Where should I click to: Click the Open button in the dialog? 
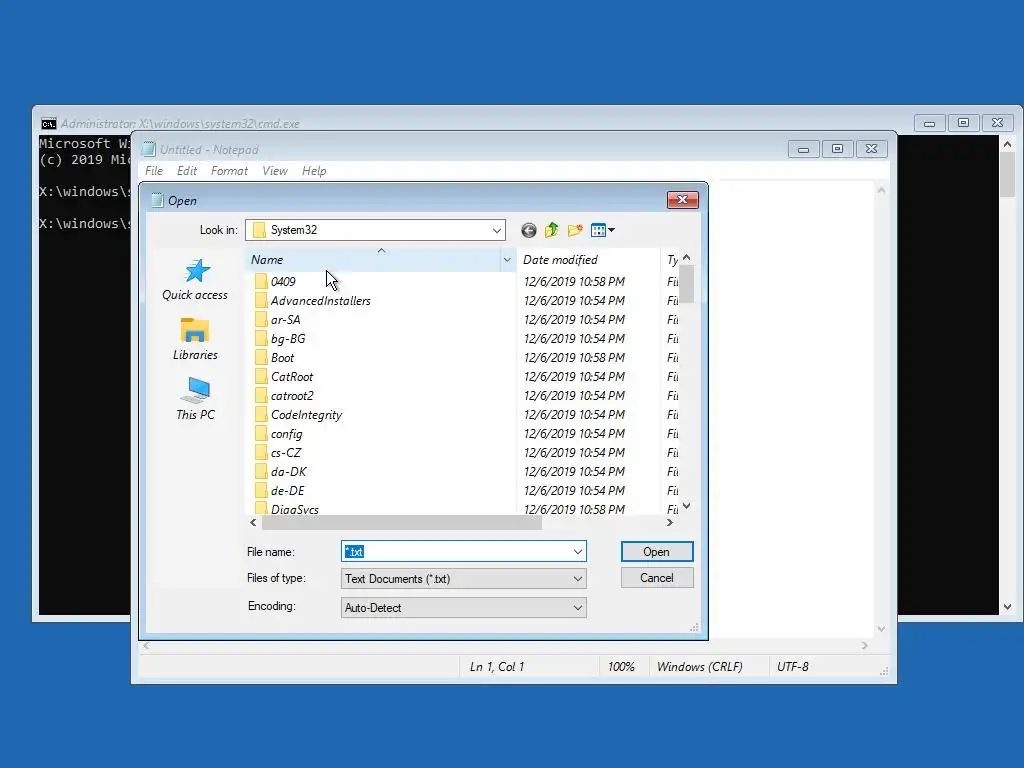(x=656, y=552)
